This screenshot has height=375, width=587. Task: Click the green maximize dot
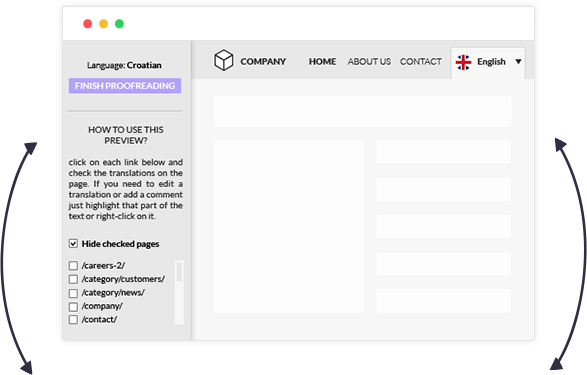pyautogui.click(x=119, y=24)
